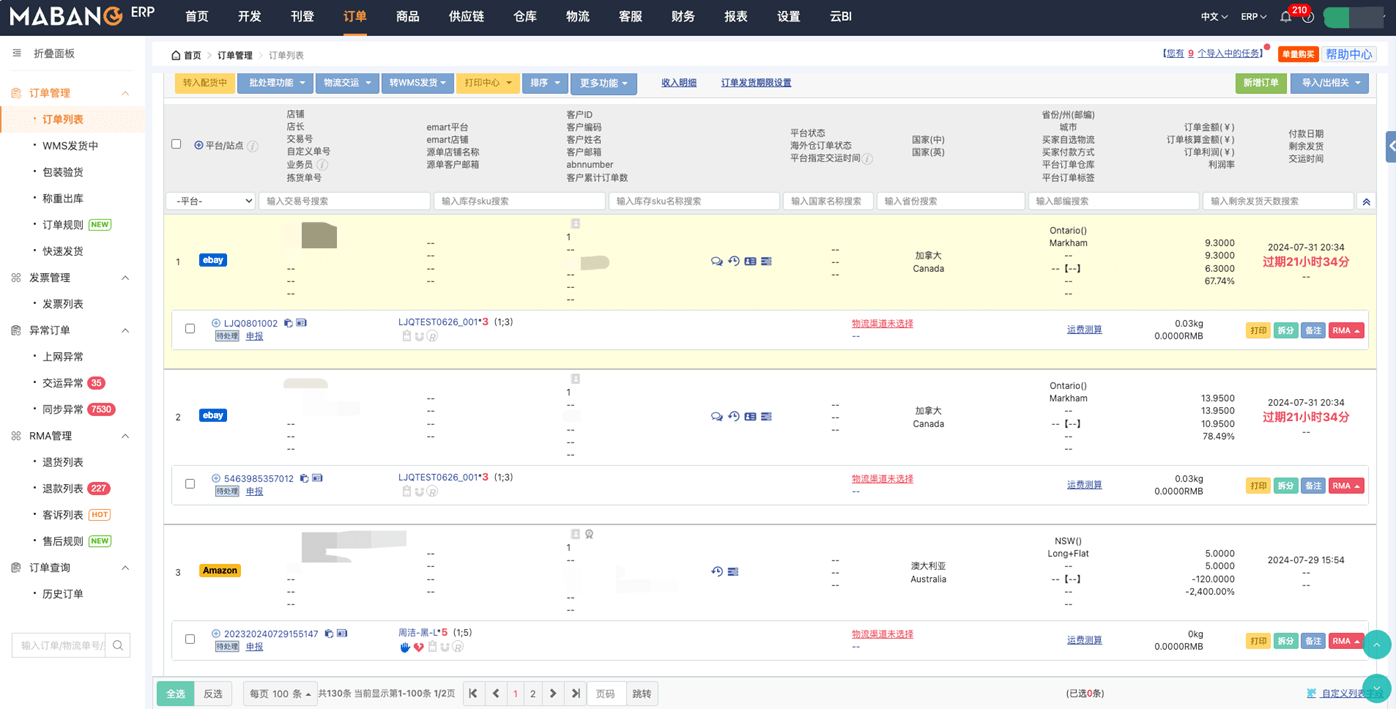This screenshot has height=709, width=1396.
Task: Click the yellow 打印 button for order 1
Action: pyautogui.click(x=1257, y=331)
